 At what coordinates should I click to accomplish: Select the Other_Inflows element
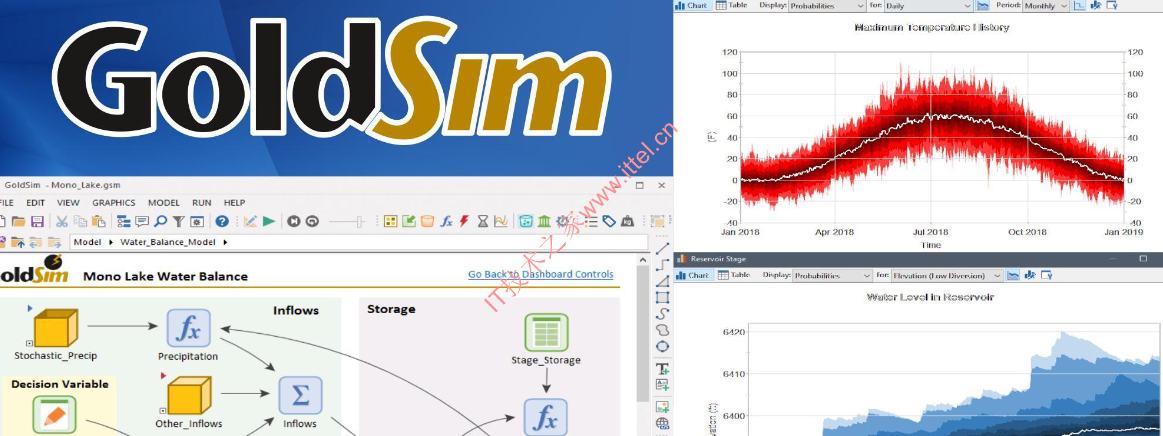[189, 396]
